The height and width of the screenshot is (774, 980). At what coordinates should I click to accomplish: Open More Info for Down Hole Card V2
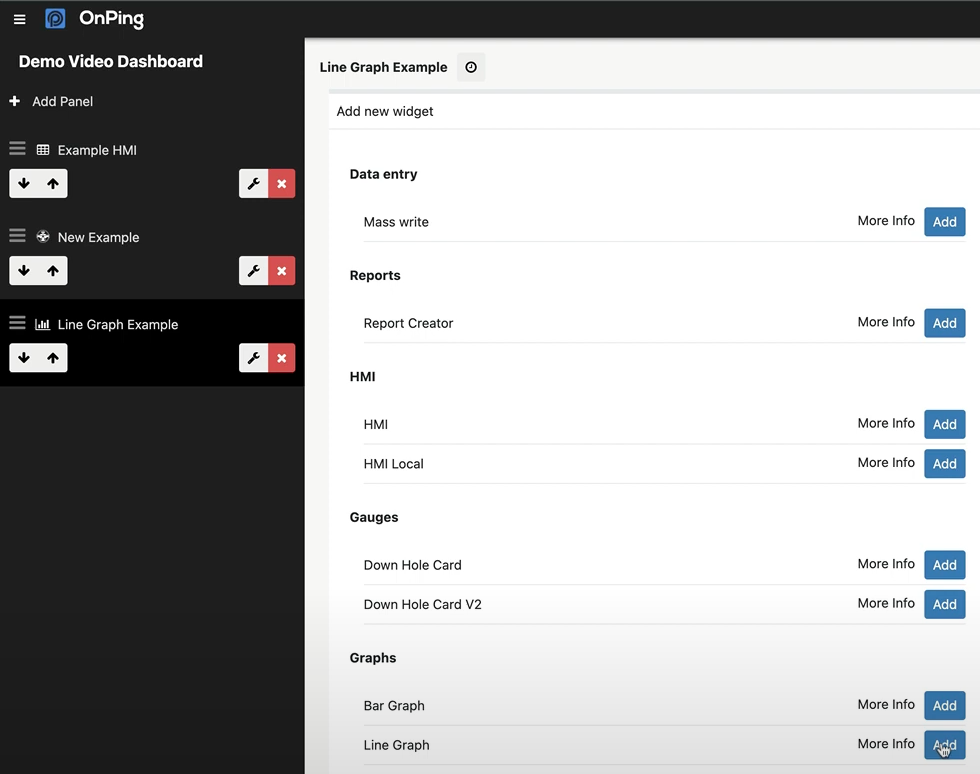(886, 603)
